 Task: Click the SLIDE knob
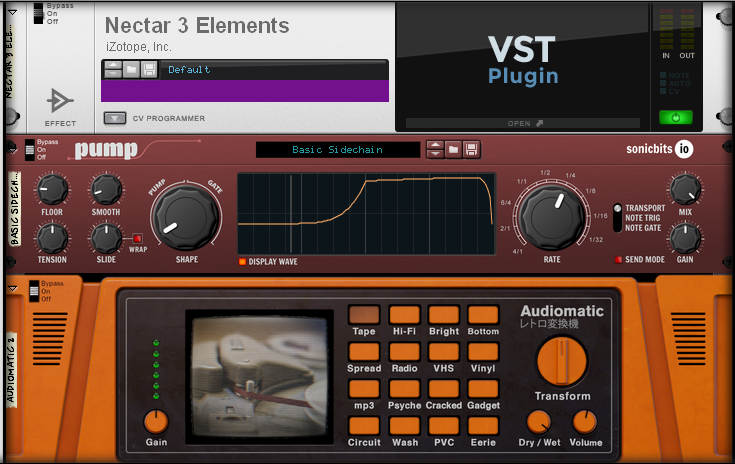pyautogui.click(x=106, y=238)
